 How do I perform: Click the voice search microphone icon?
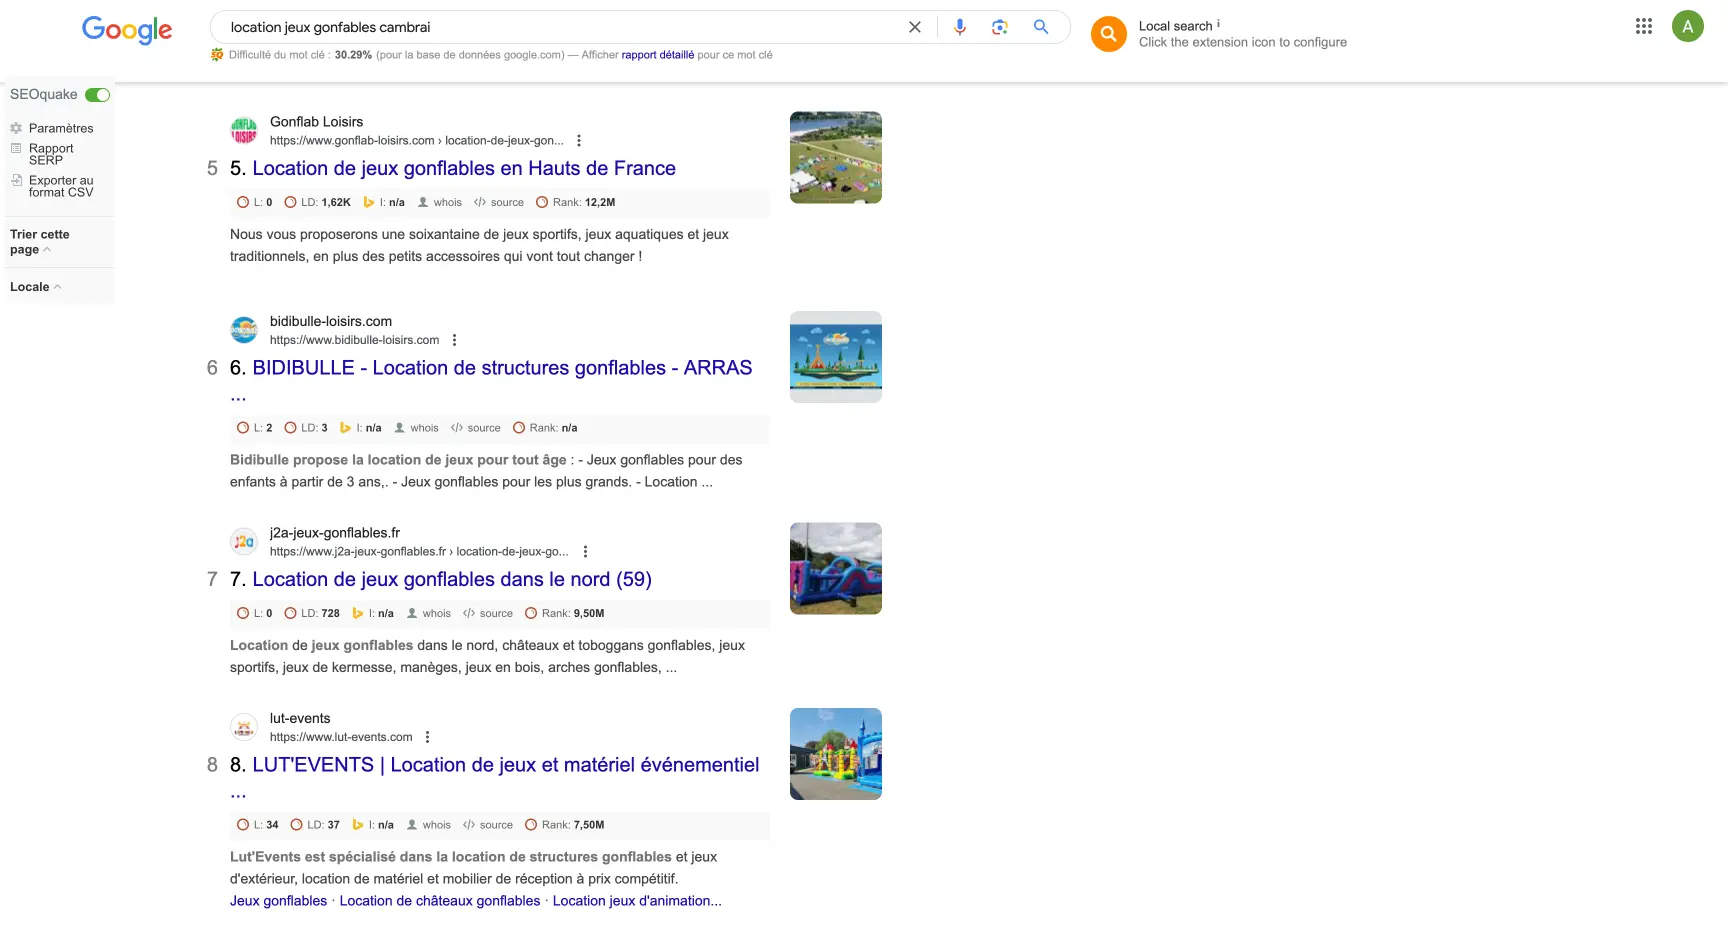[960, 27]
